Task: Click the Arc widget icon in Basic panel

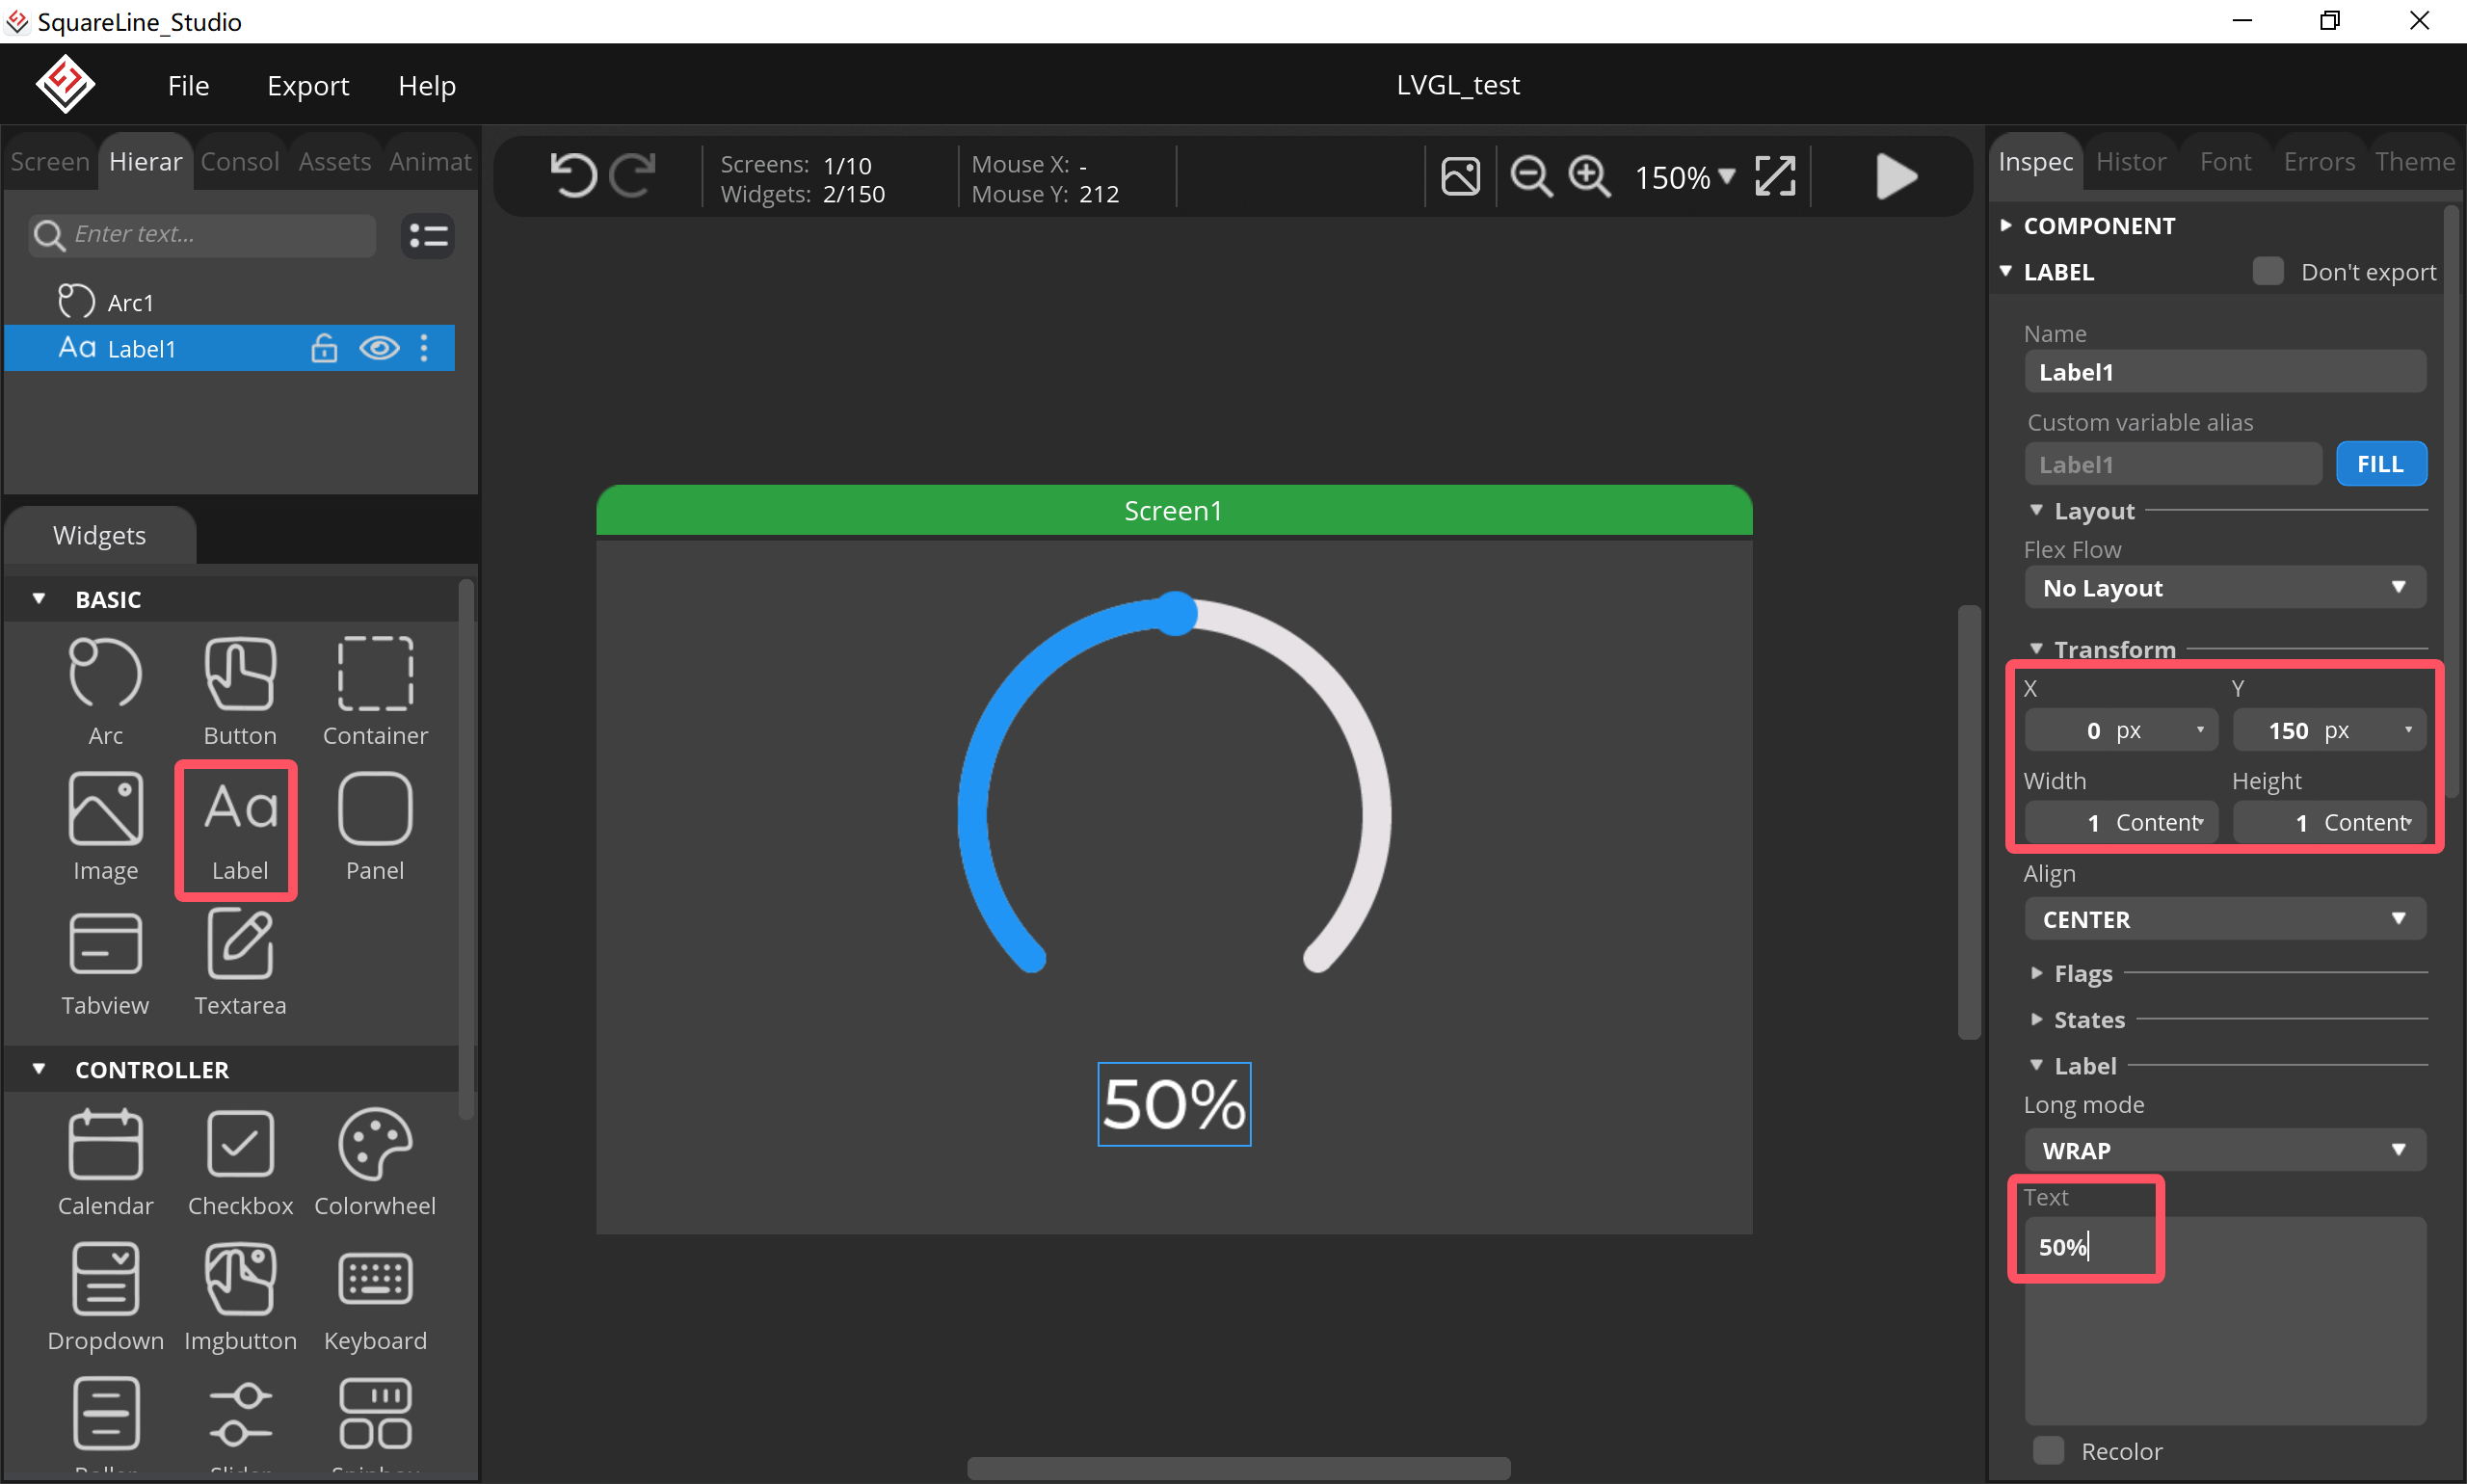Action: [104, 687]
